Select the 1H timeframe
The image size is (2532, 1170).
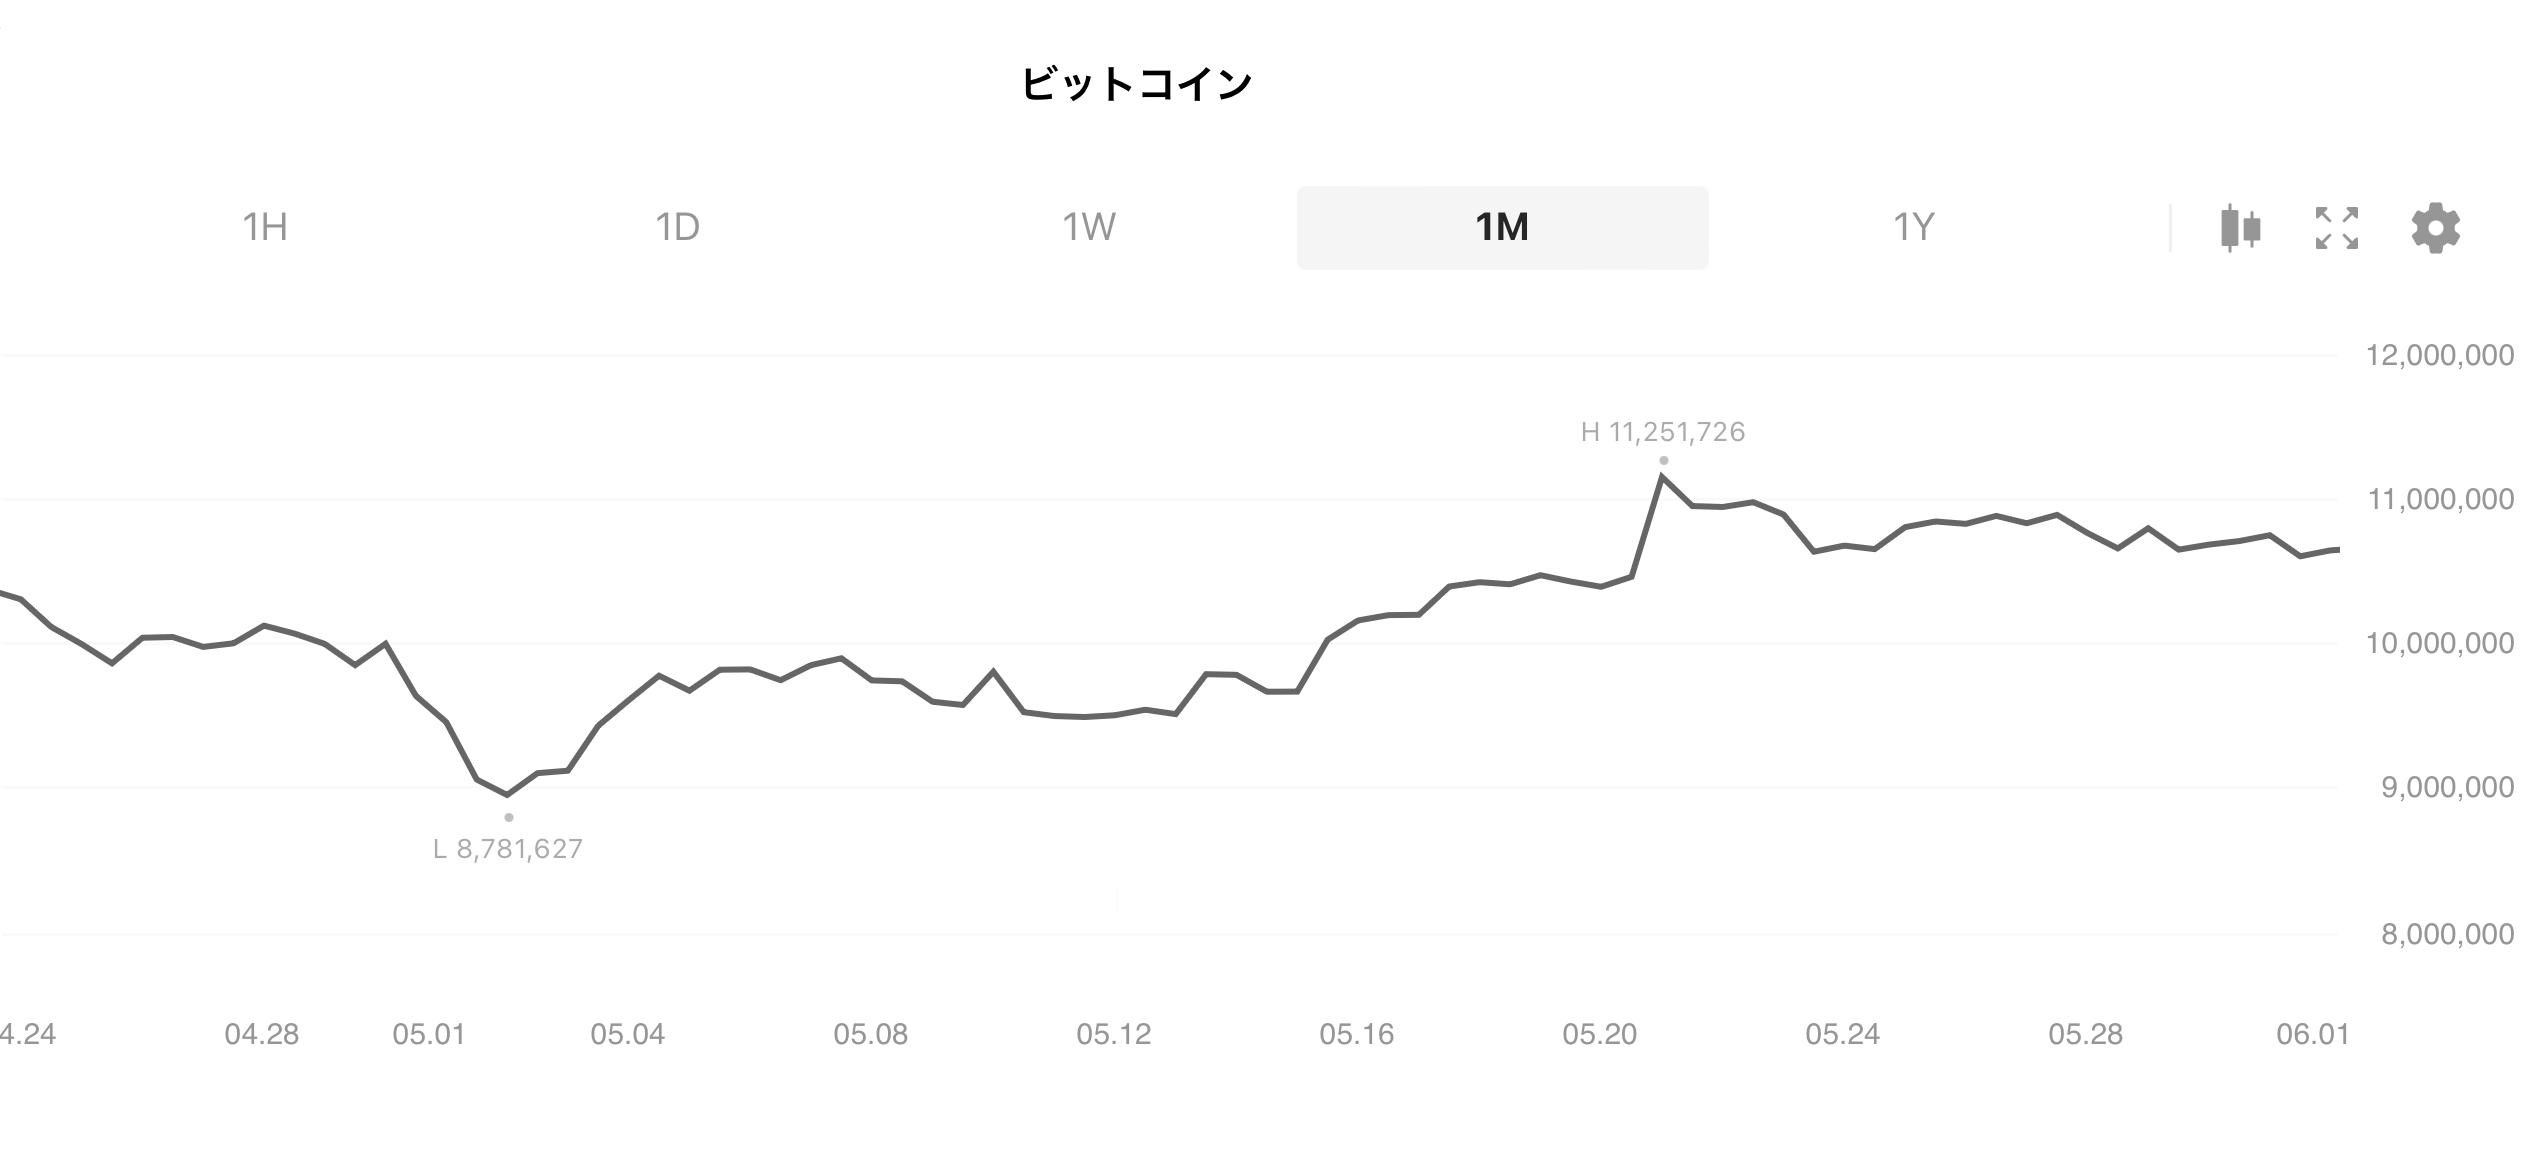pos(263,228)
